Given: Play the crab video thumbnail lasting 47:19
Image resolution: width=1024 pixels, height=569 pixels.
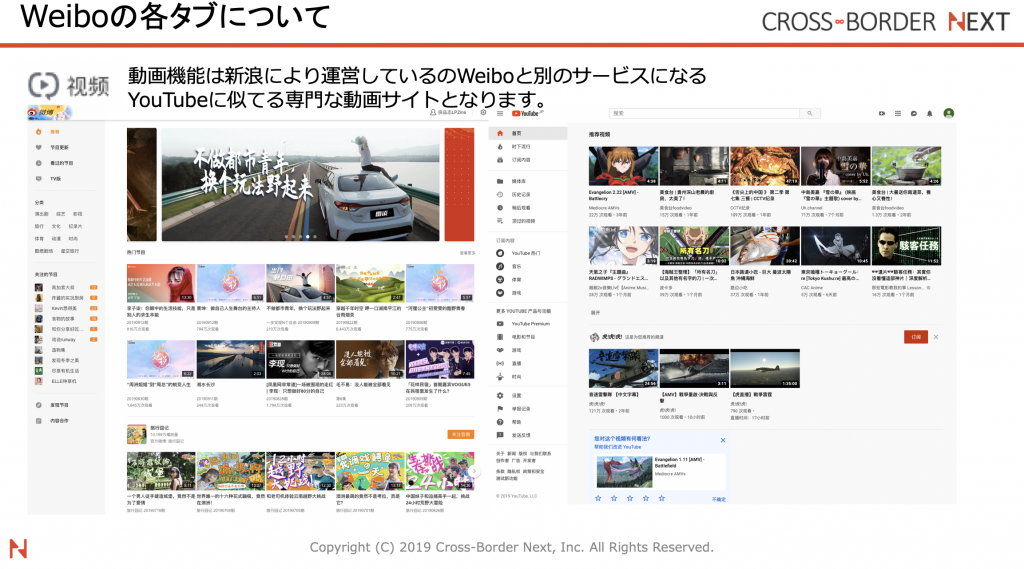Looking at the screenshot, I should (765, 166).
